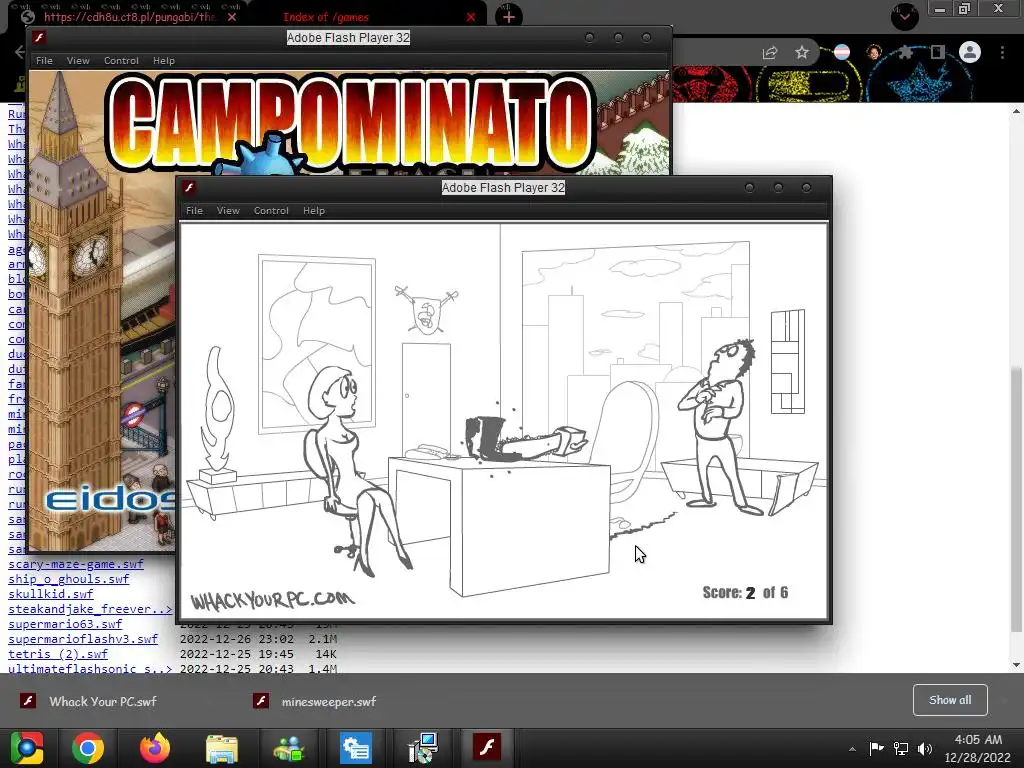The width and height of the screenshot is (1024, 768).
Task: Click the WHACKYOURPC.COM link in the game
Action: (272, 600)
